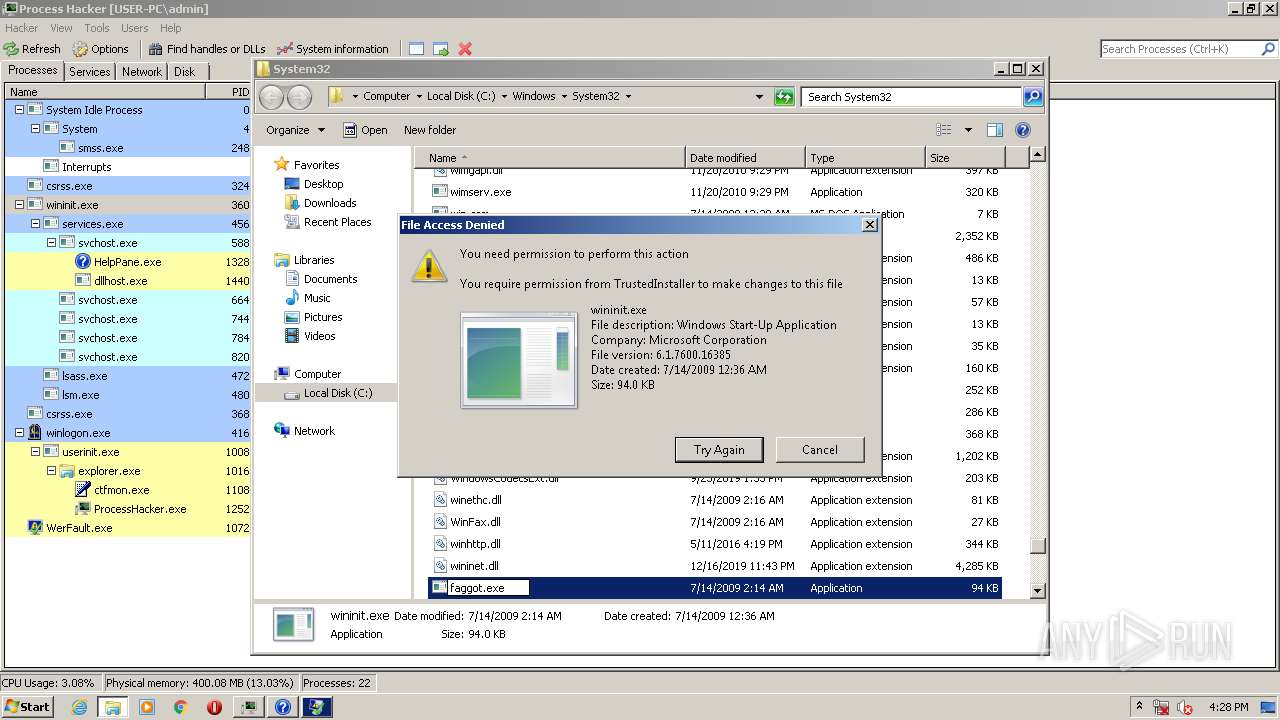This screenshot has height=720, width=1280.
Task: Open Downloads in navigation pane
Action: click(329, 203)
